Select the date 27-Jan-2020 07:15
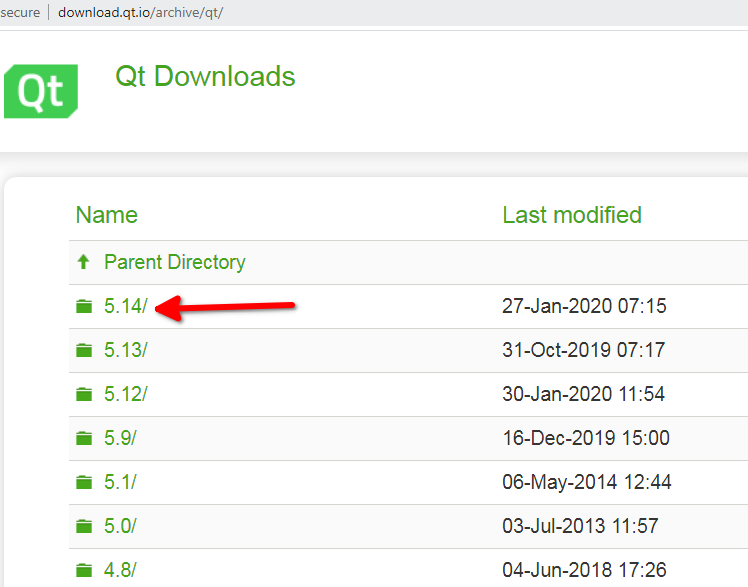Screen dimensions: 748x587 (x=584, y=306)
